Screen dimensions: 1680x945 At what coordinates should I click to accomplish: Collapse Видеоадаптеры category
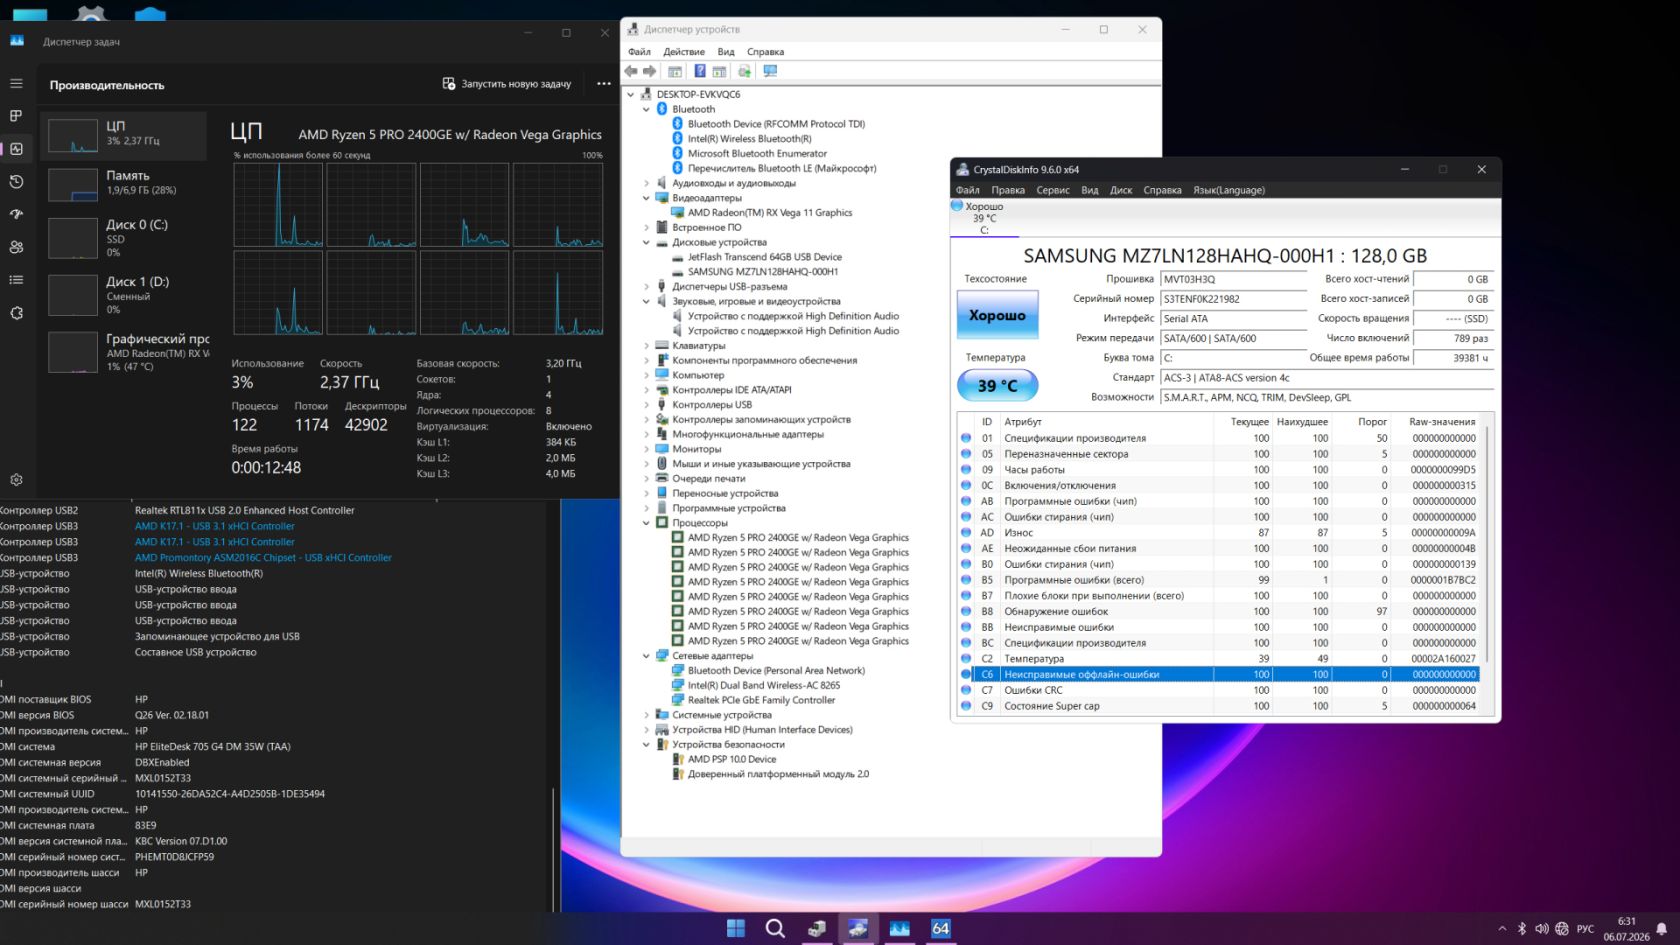point(646,198)
